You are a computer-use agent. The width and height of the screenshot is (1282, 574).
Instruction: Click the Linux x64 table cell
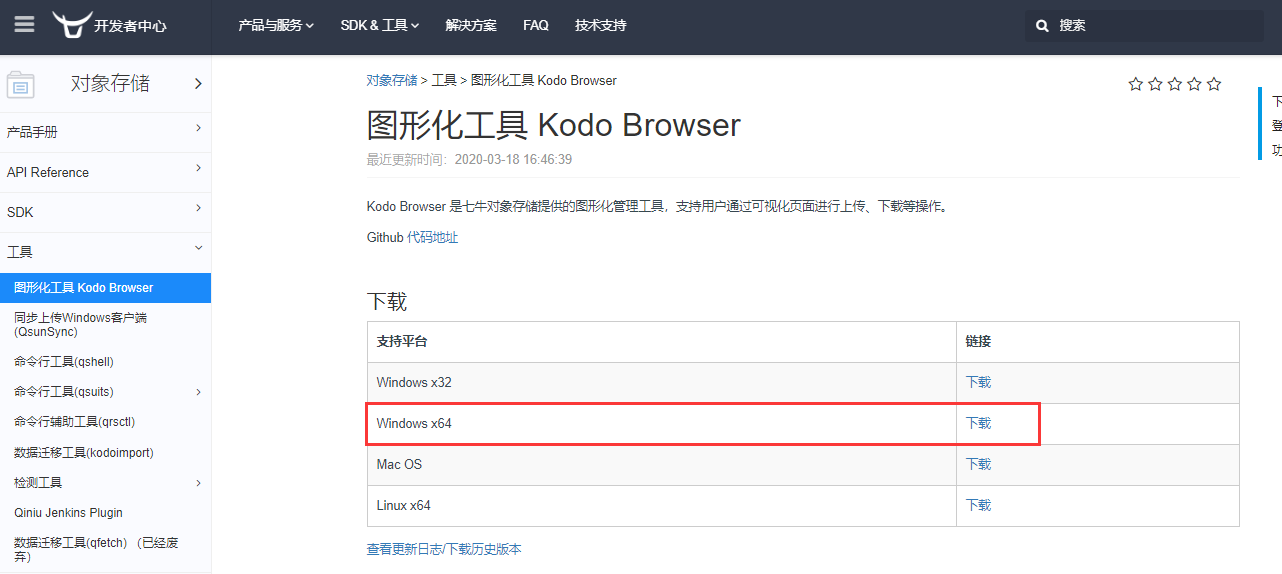coord(662,505)
